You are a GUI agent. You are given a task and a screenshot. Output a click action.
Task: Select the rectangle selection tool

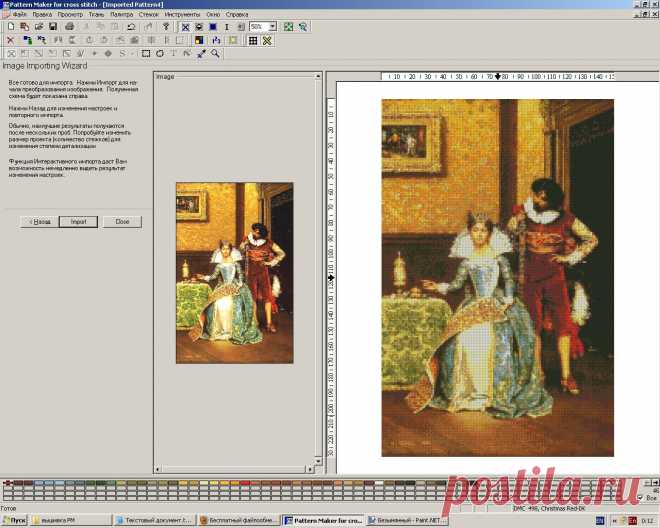(x=146, y=53)
